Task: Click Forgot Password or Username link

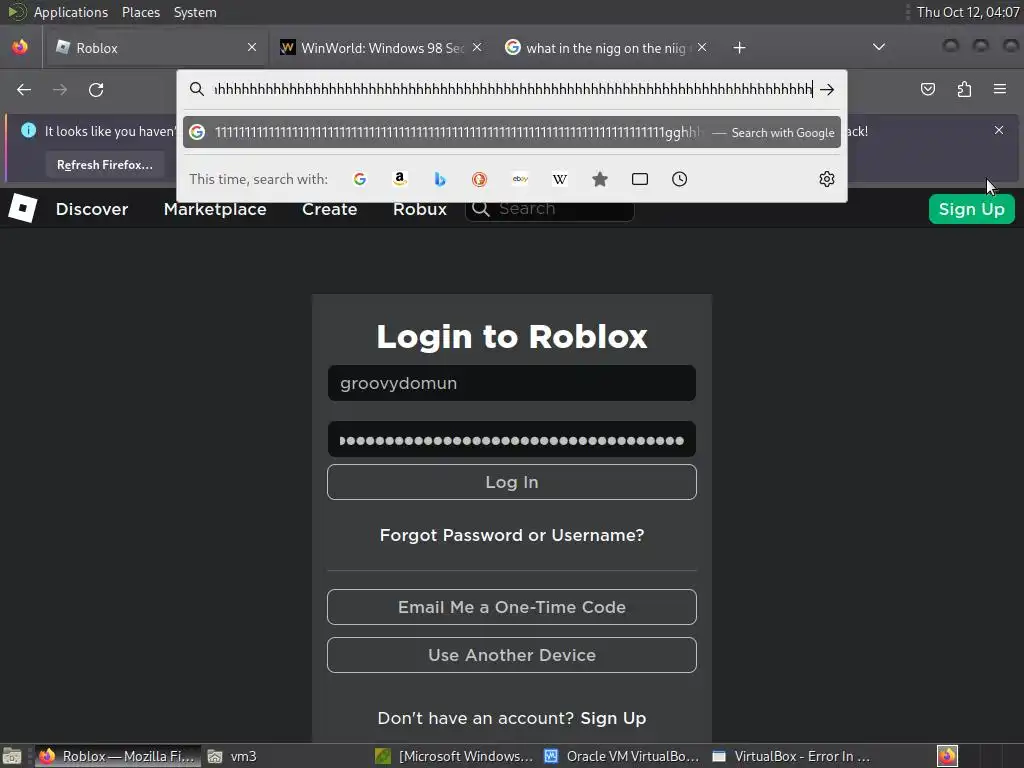Action: 512,535
